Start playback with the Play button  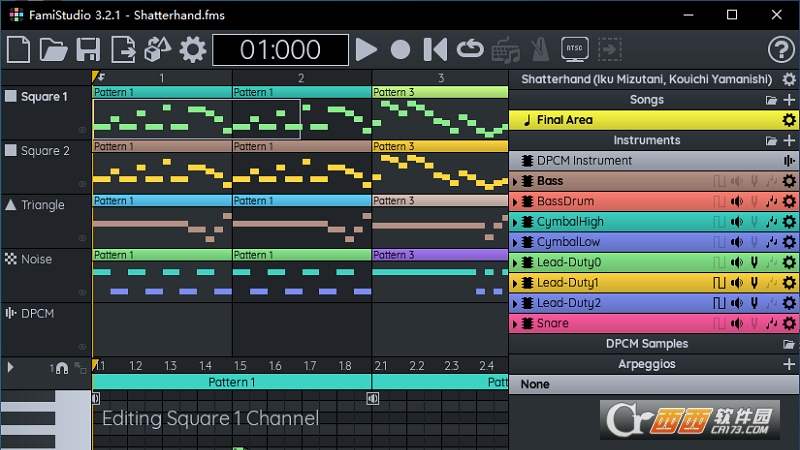pos(367,49)
